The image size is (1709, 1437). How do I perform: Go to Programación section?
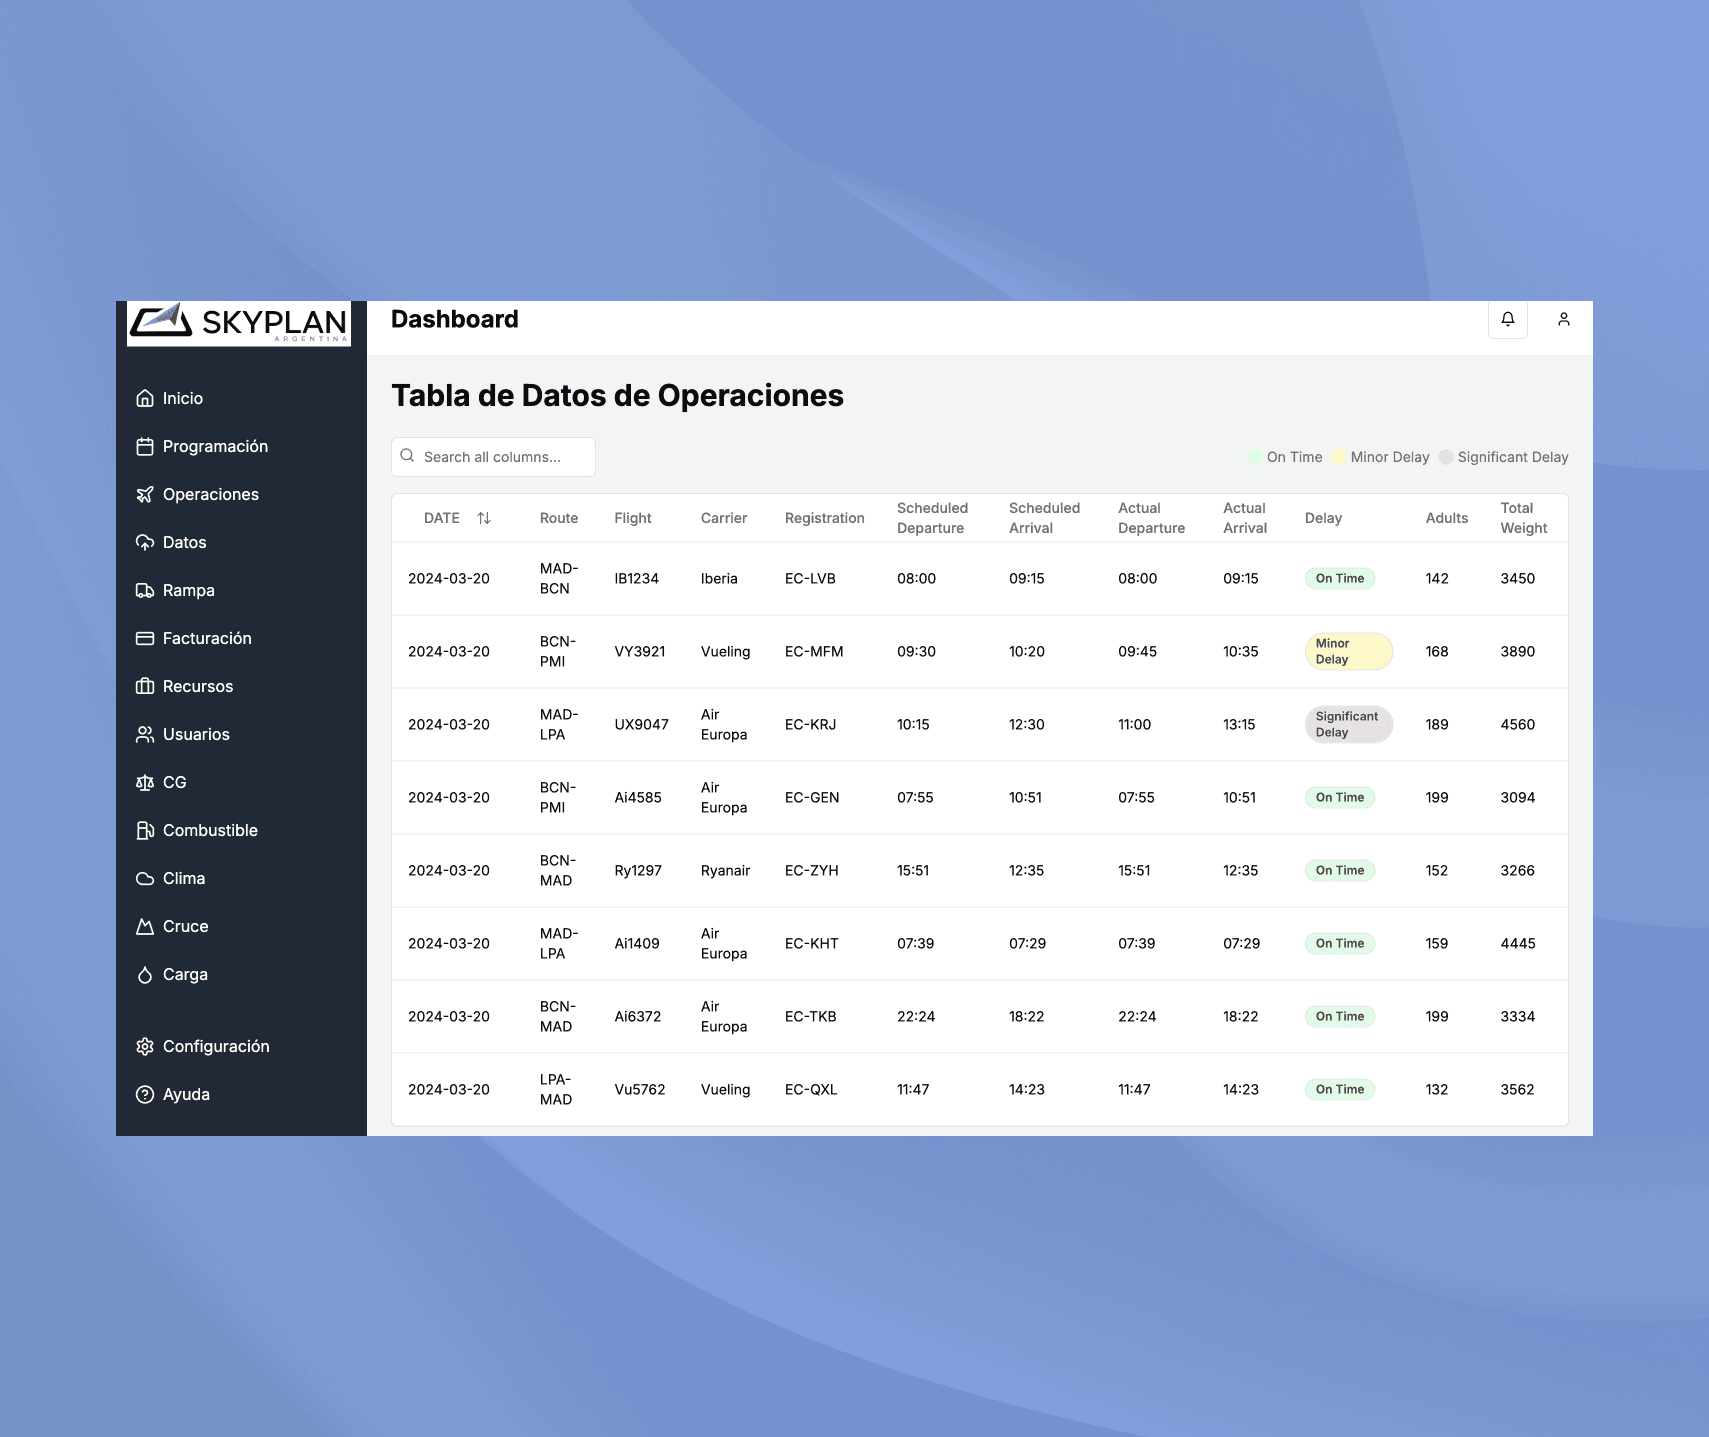[x=216, y=446]
